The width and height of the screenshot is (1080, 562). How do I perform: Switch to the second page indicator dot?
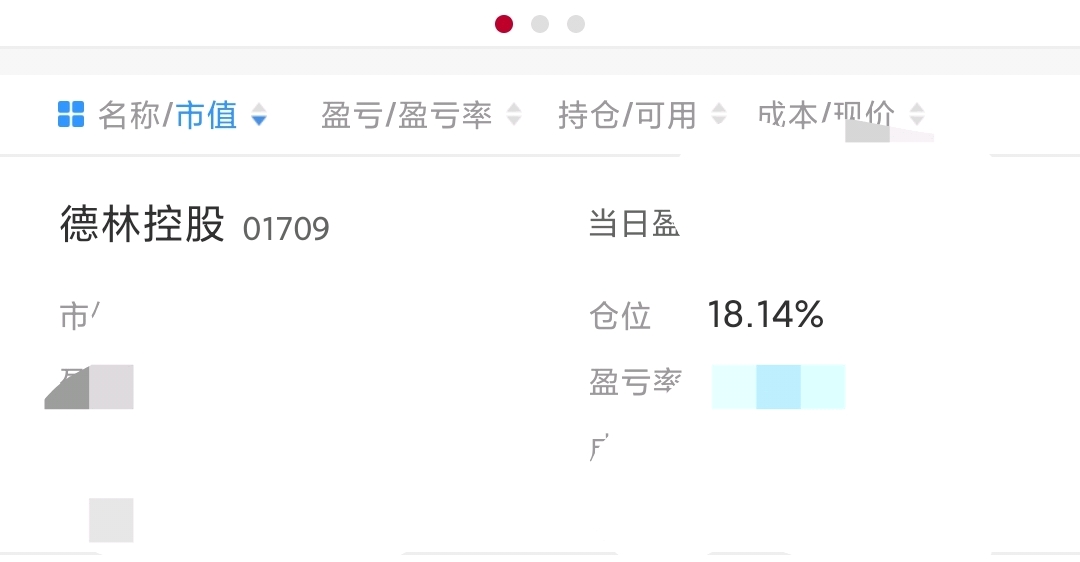[540, 24]
